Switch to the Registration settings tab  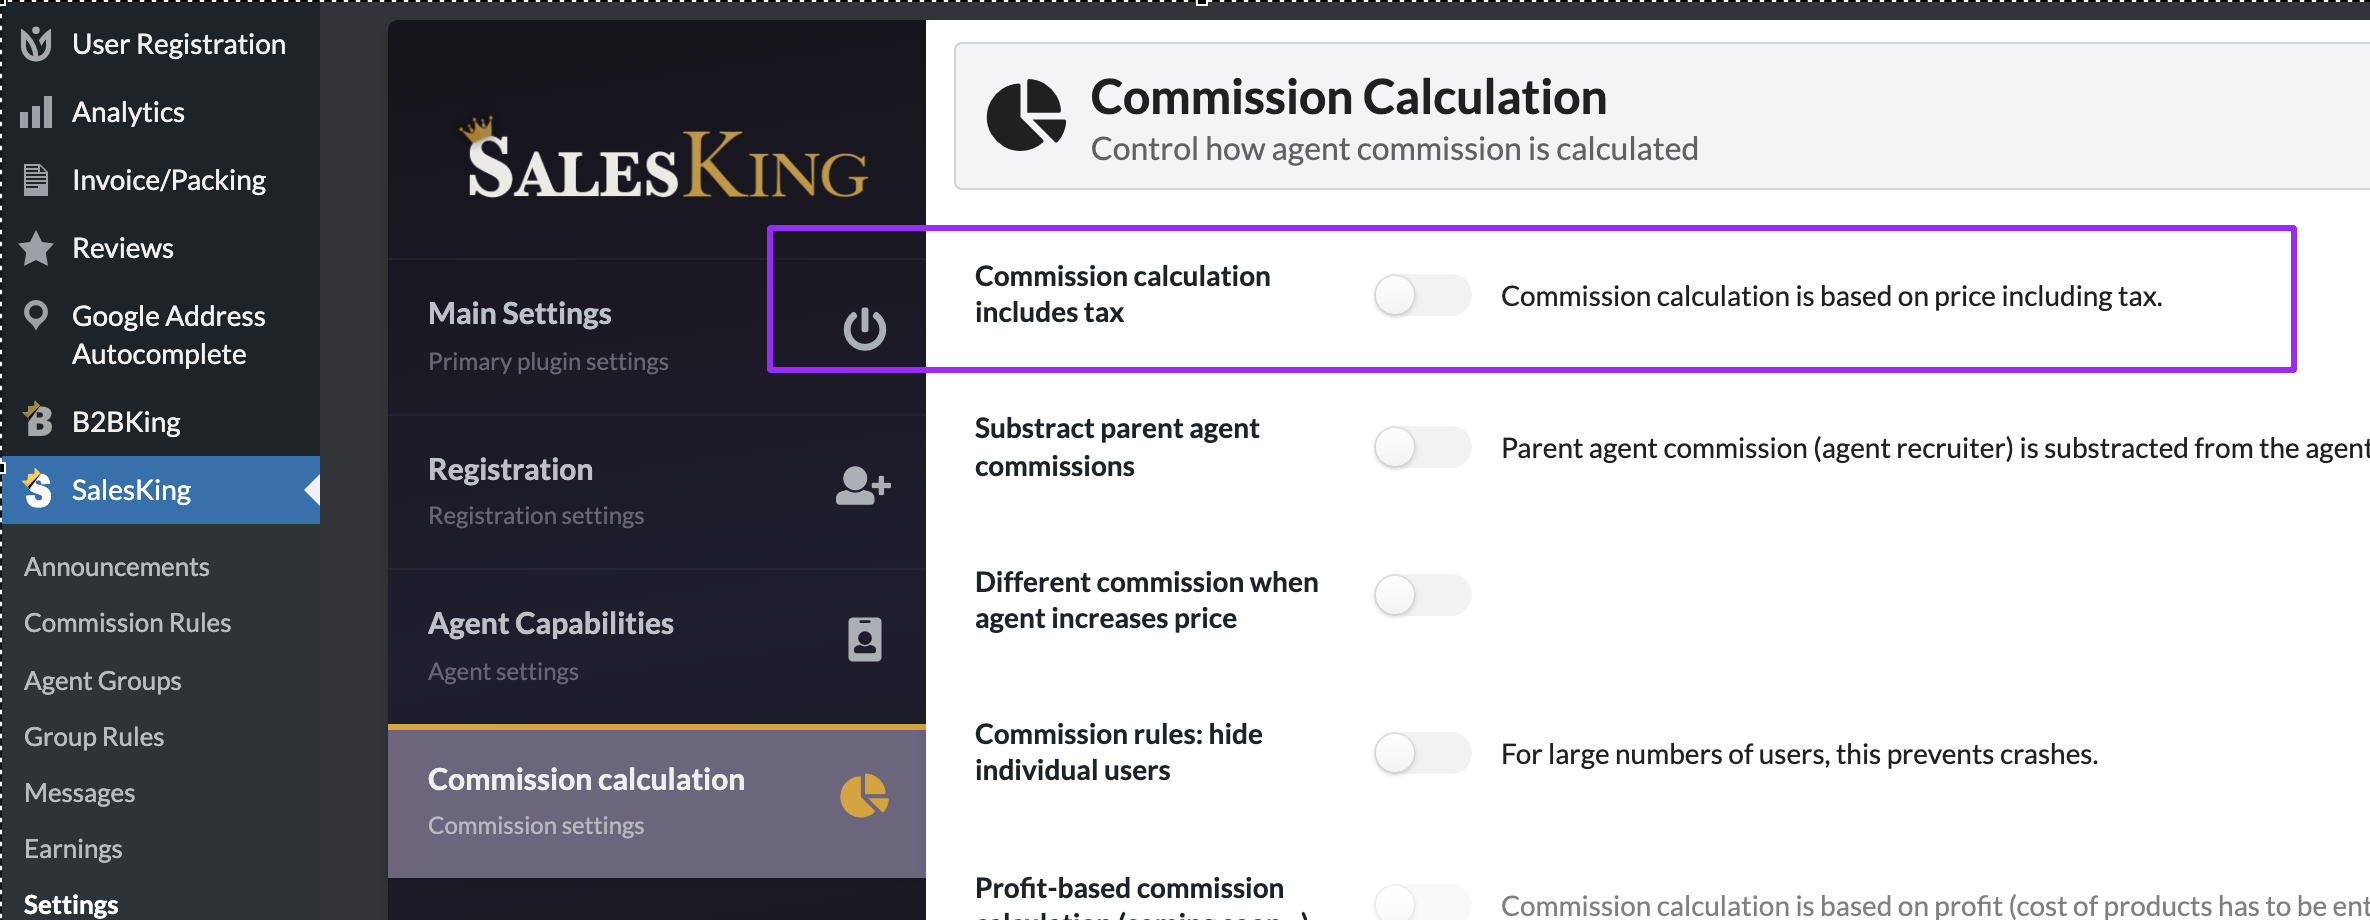click(657, 492)
